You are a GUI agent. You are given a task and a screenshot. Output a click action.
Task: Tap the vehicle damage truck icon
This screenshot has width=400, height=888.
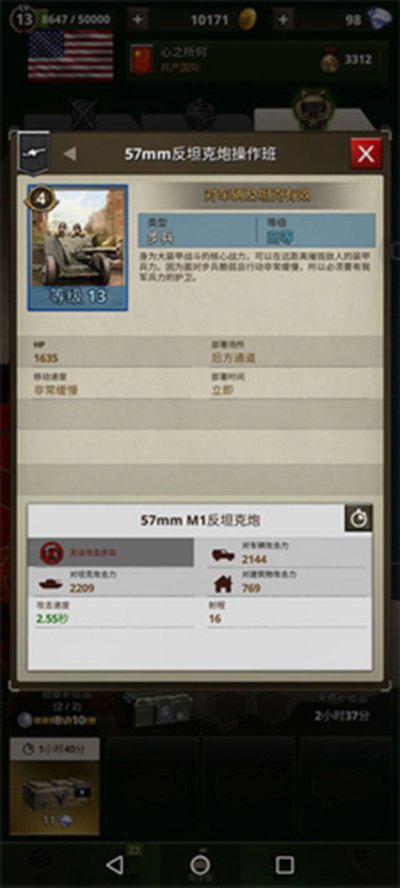[223, 554]
